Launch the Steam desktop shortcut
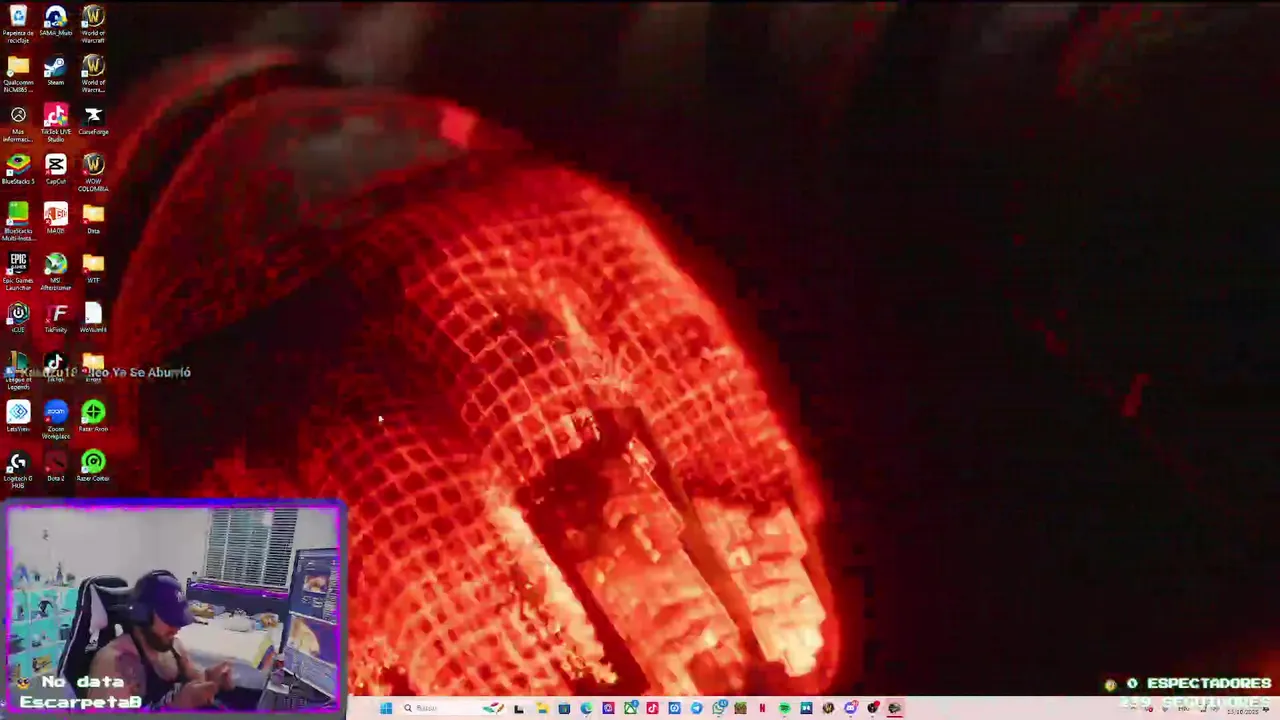This screenshot has height=720, width=1280. [x=55, y=71]
